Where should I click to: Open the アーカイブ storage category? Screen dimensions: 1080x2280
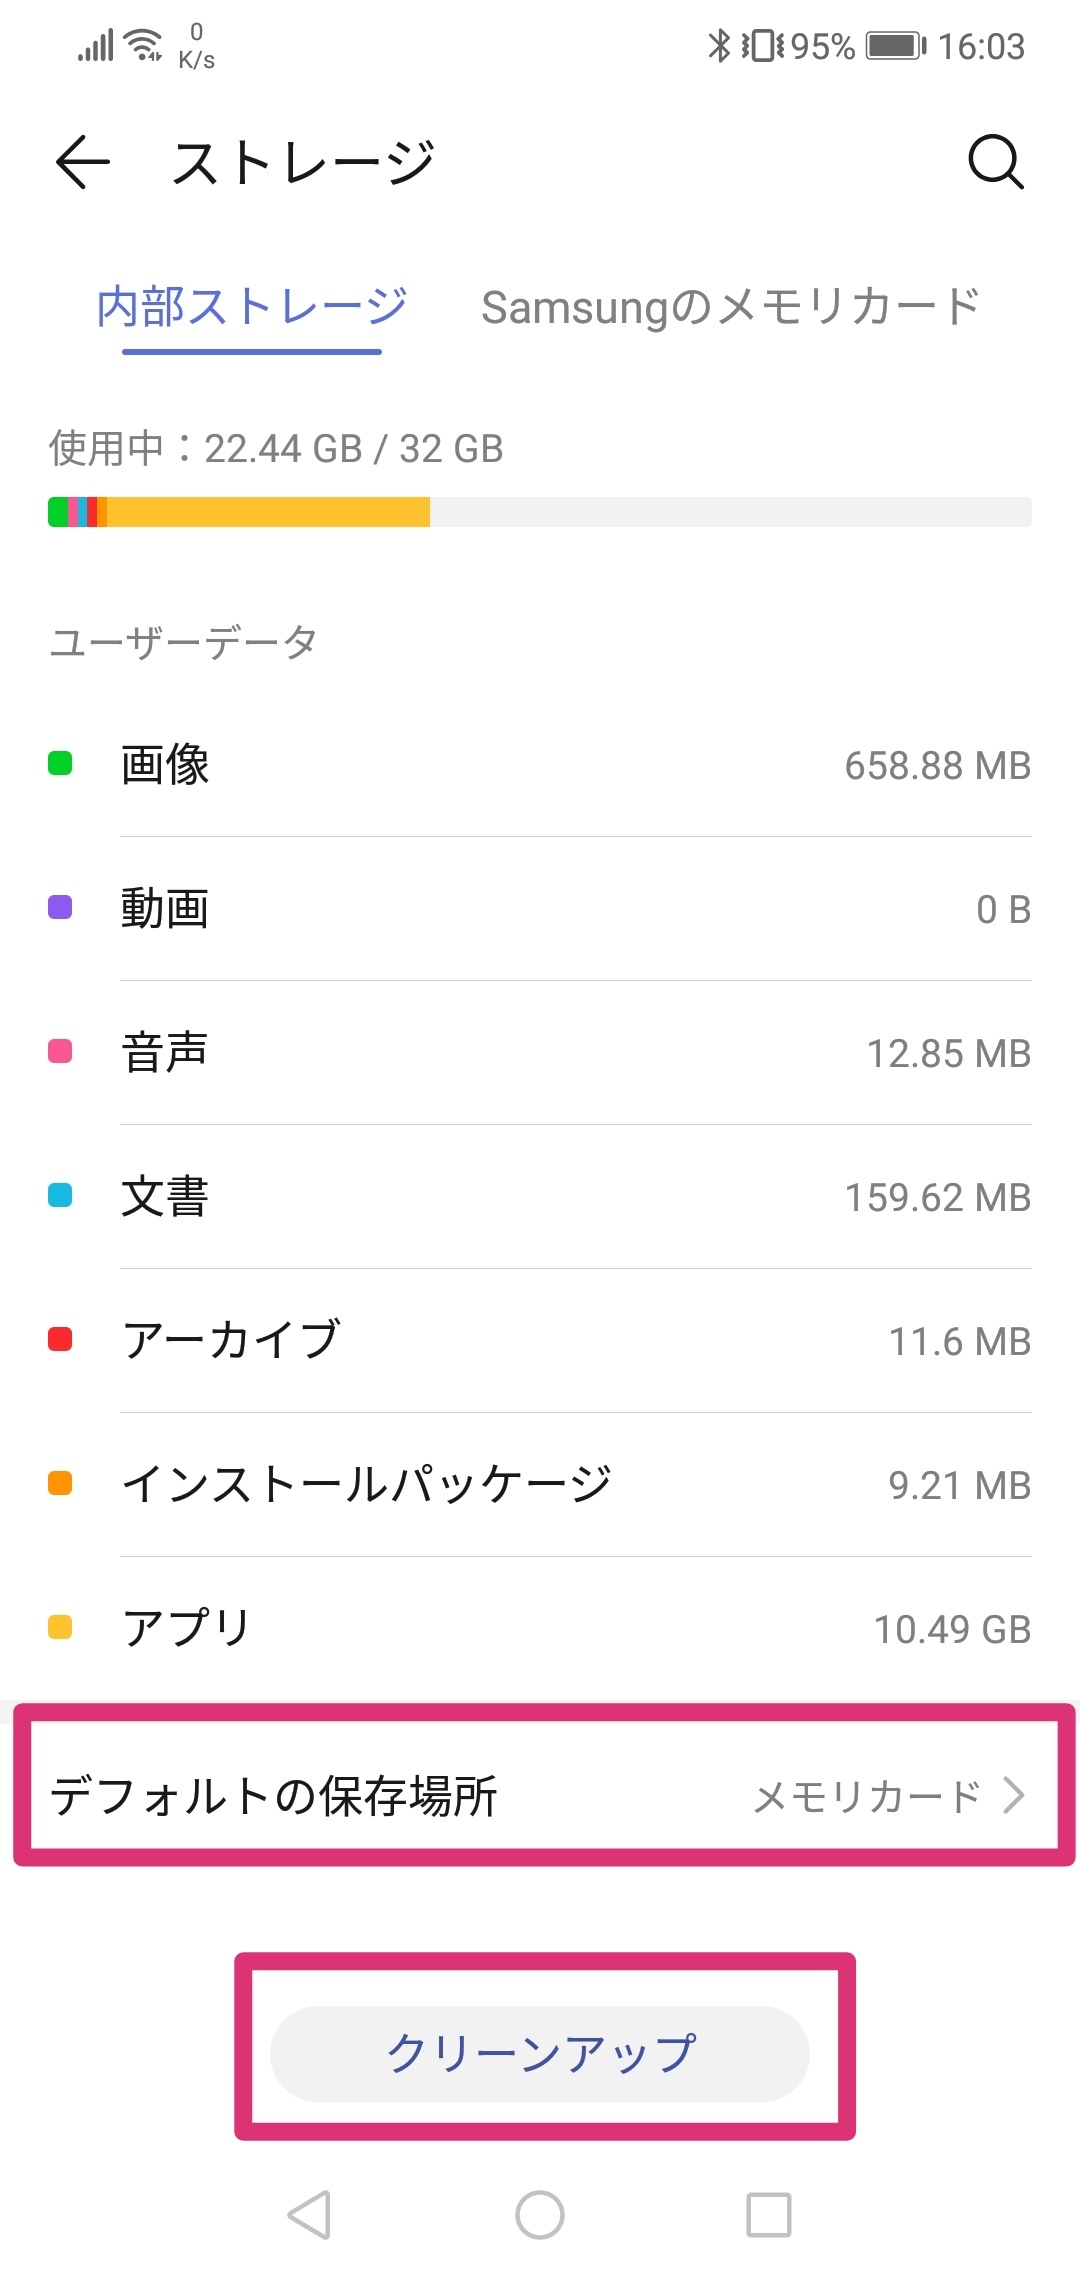click(540, 1340)
